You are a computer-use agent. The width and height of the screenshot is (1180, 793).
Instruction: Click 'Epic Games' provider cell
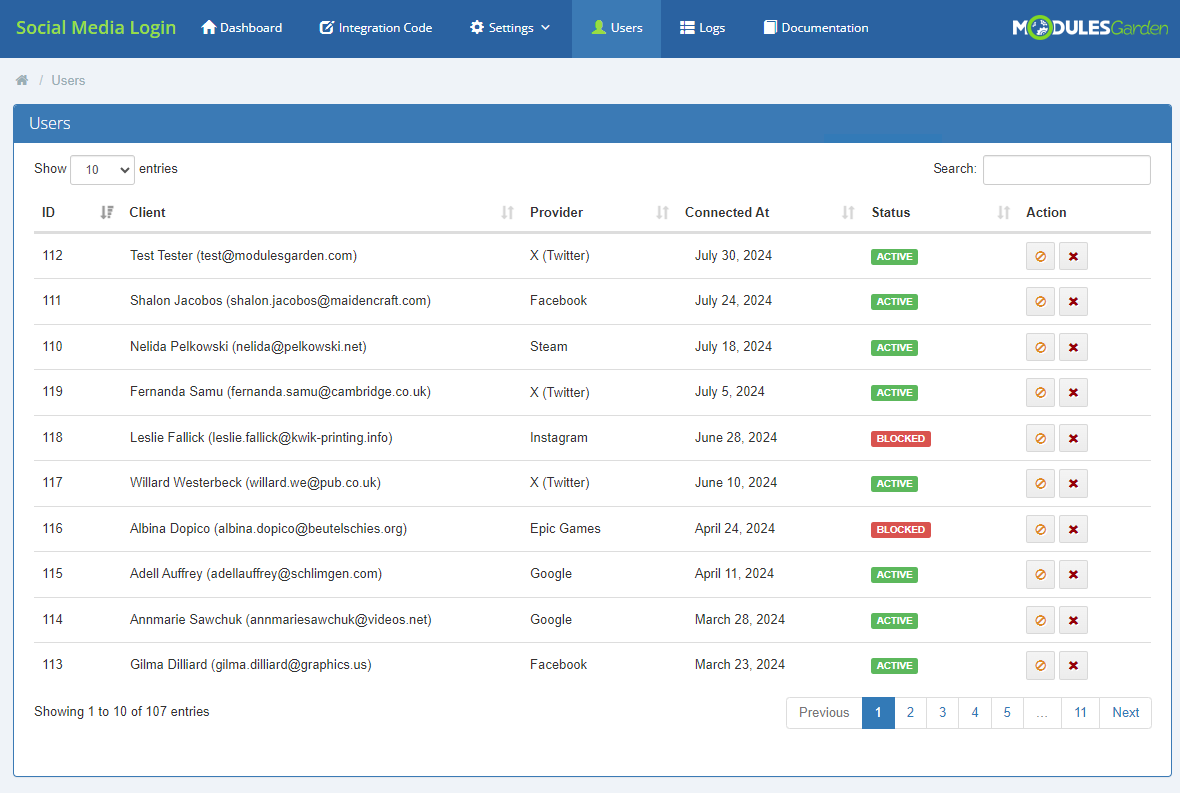click(x=565, y=529)
